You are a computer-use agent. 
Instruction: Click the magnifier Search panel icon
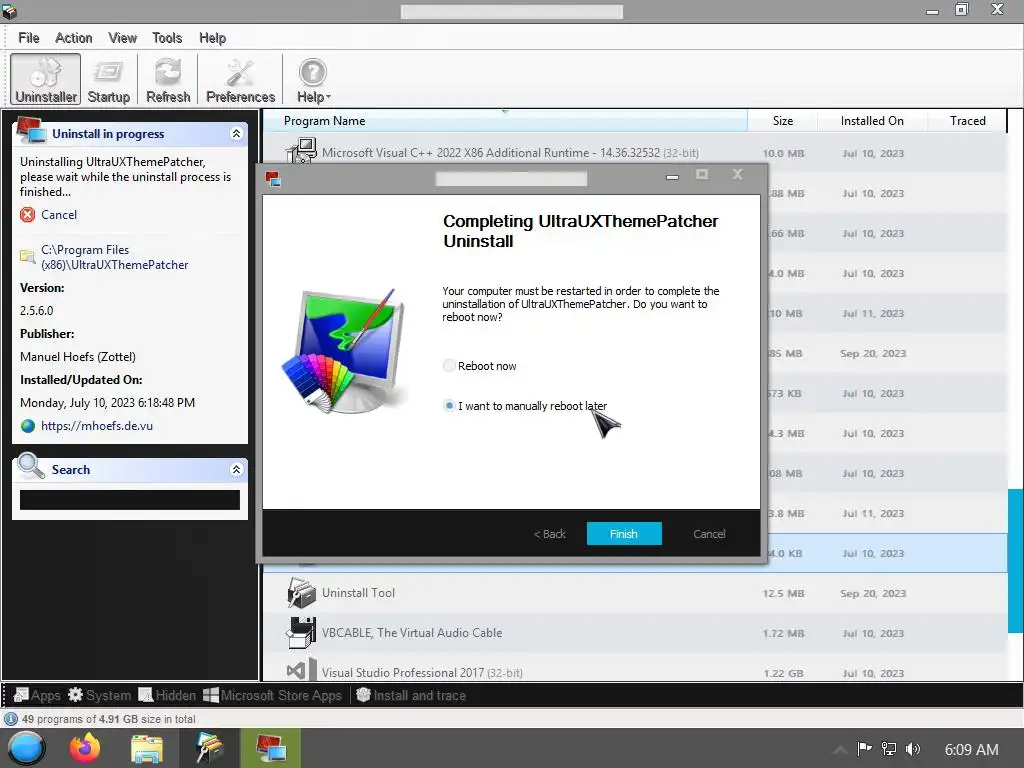[x=30, y=466]
